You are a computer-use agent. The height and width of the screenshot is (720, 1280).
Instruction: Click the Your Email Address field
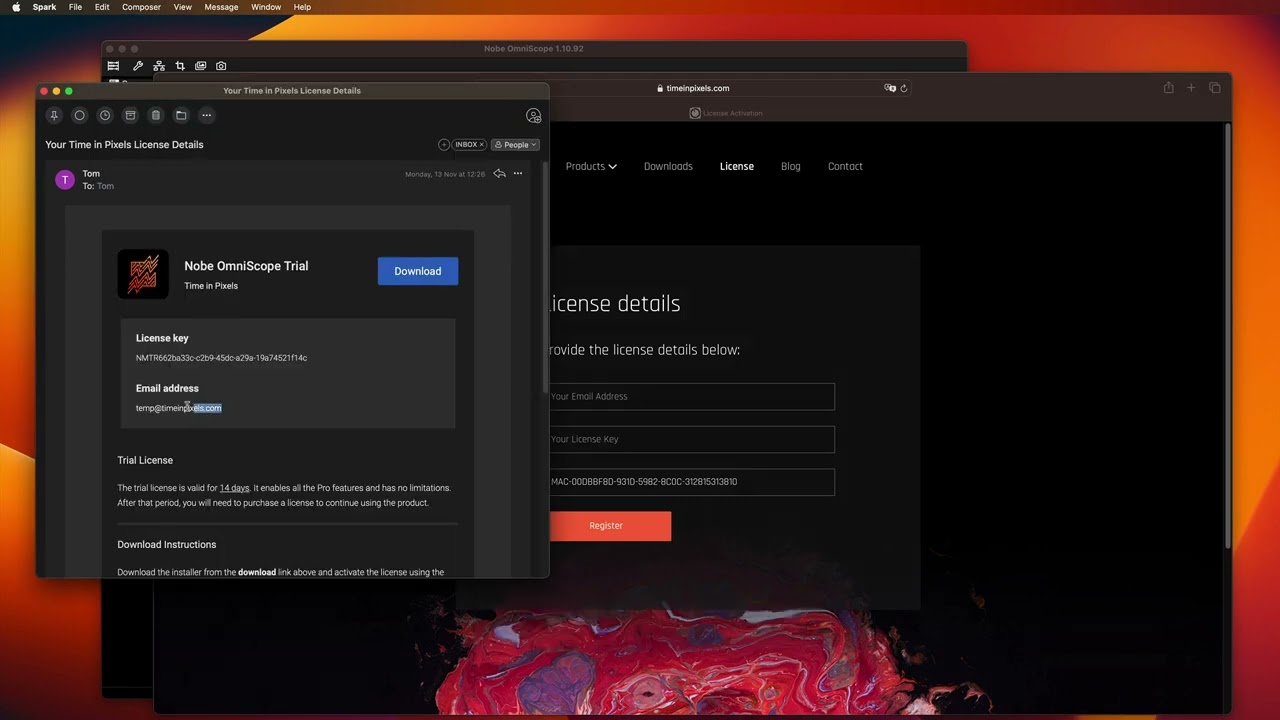point(692,396)
